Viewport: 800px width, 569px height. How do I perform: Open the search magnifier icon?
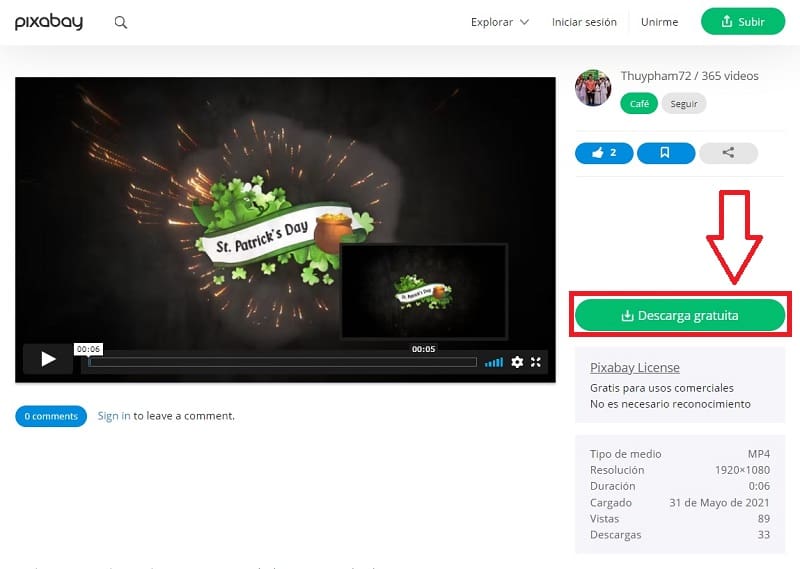pos(120,22)
